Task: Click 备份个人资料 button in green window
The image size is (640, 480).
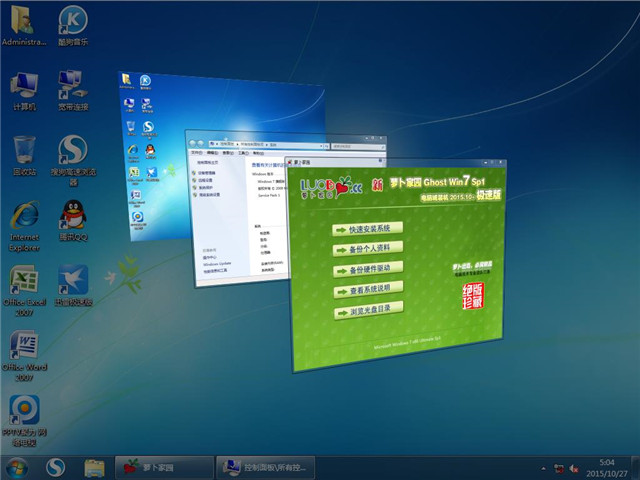Action: pyautogui.click(x=368, y=249)
